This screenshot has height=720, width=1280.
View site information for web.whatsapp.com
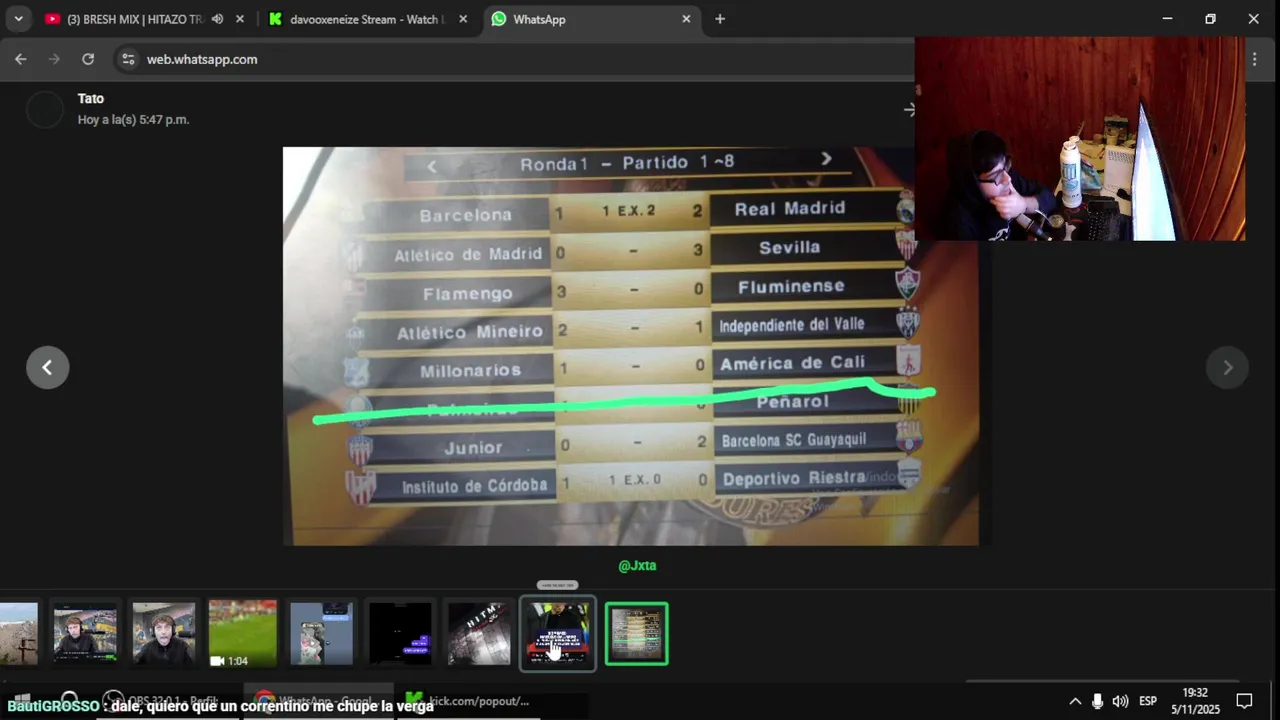click(128, 59)
